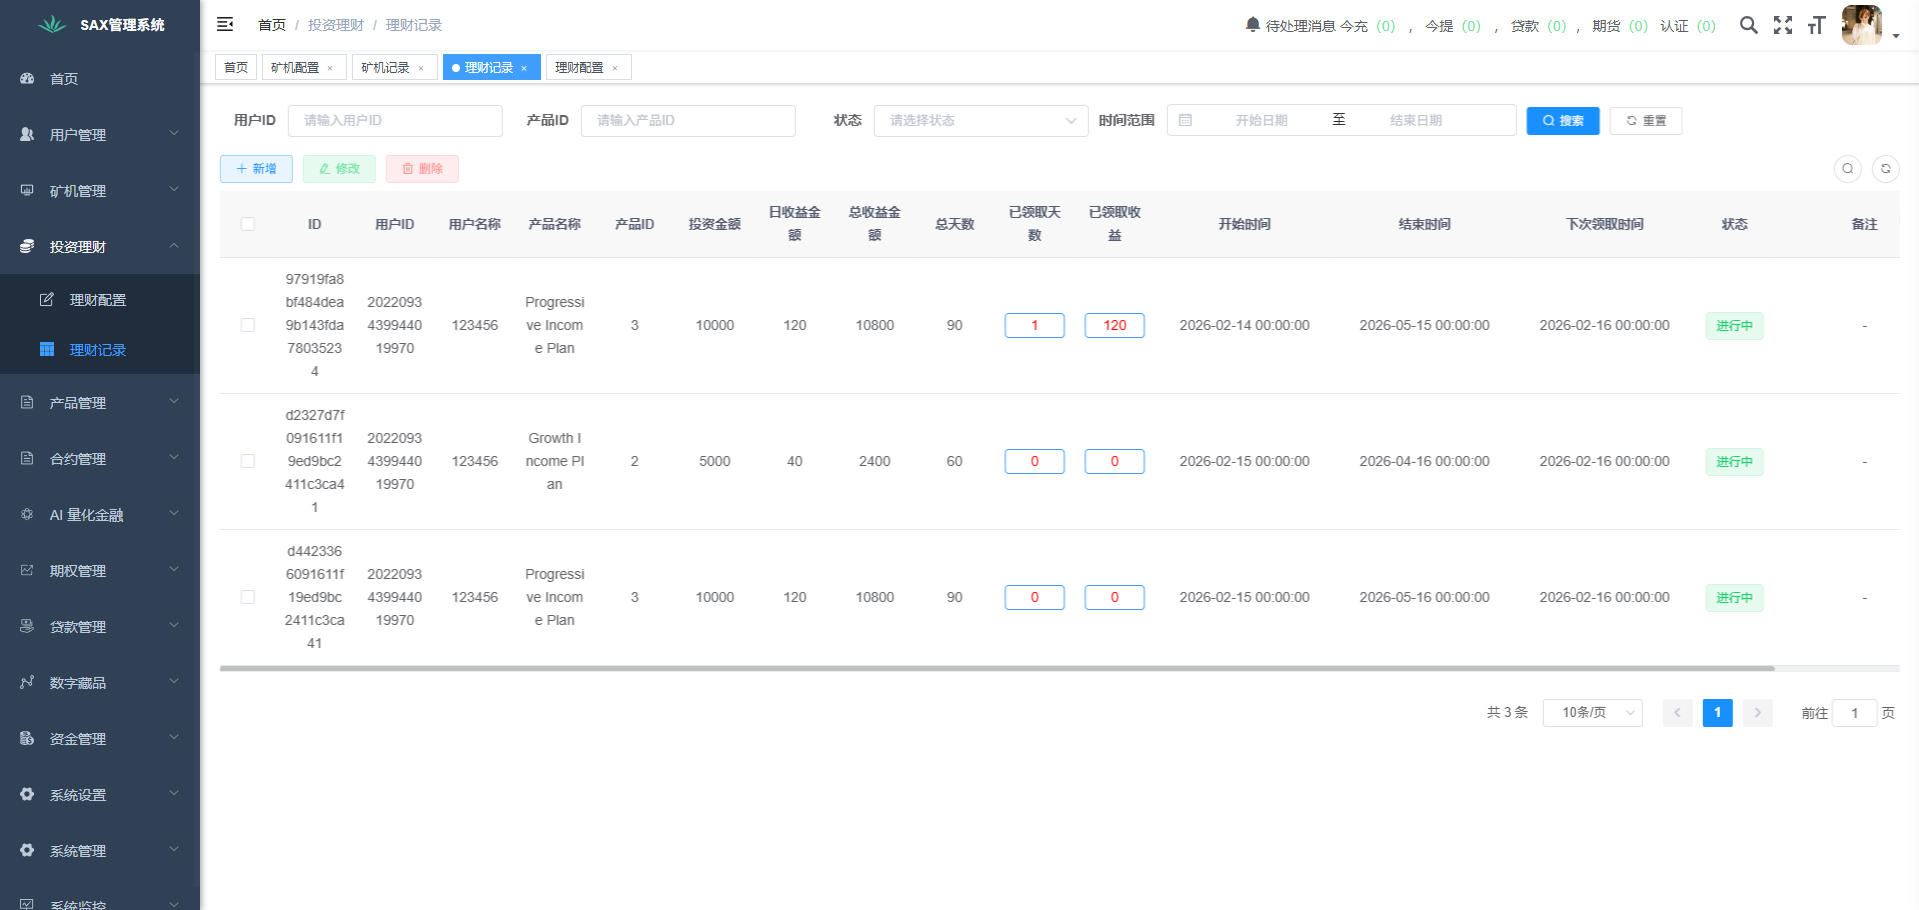Viewport: 1919px width, 910px height.
Task: Tick the Growth Income Plan row checkbox
Action: tap(248, 461)
